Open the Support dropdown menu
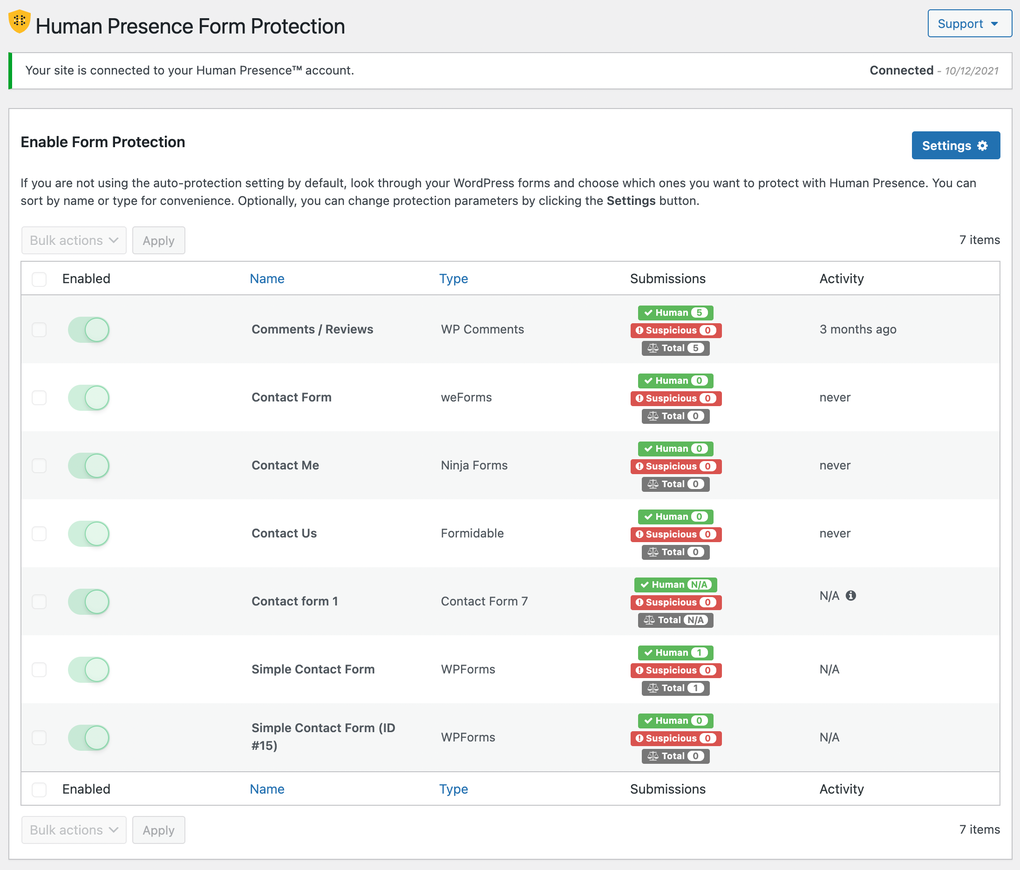The image size is (1020, 870). tap(969, 23)
